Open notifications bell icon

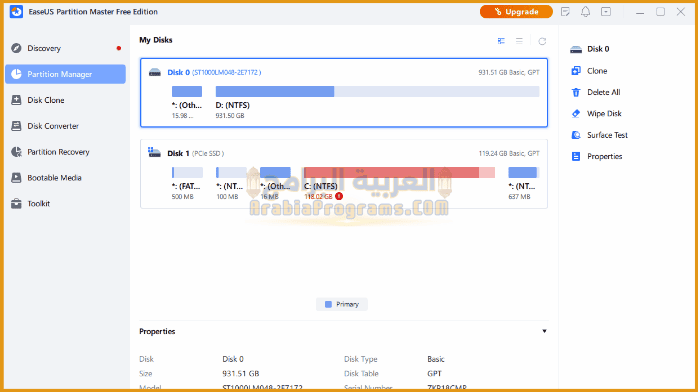tap(585, 12)
